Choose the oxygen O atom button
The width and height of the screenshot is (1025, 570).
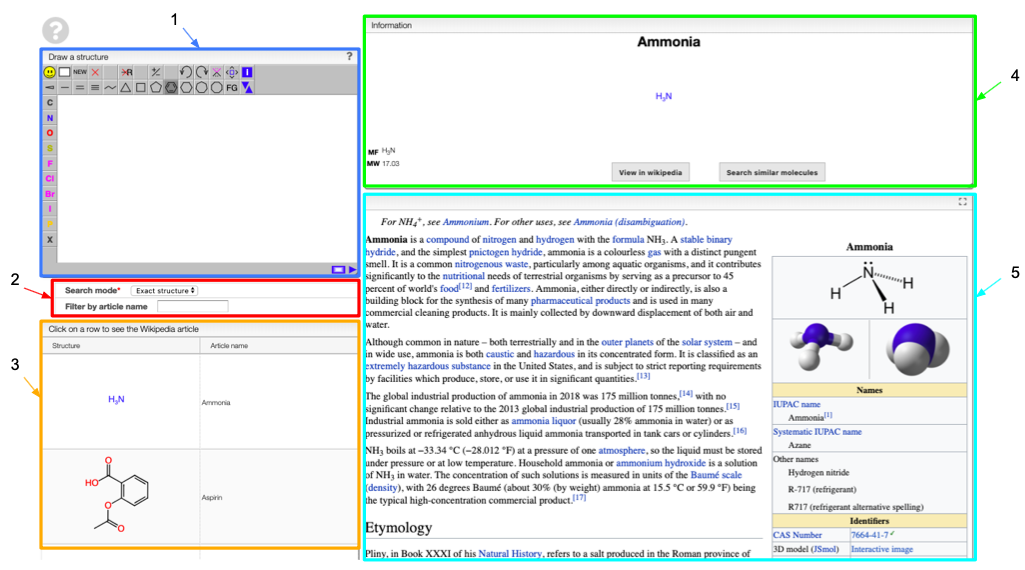[x=50, y=133]
